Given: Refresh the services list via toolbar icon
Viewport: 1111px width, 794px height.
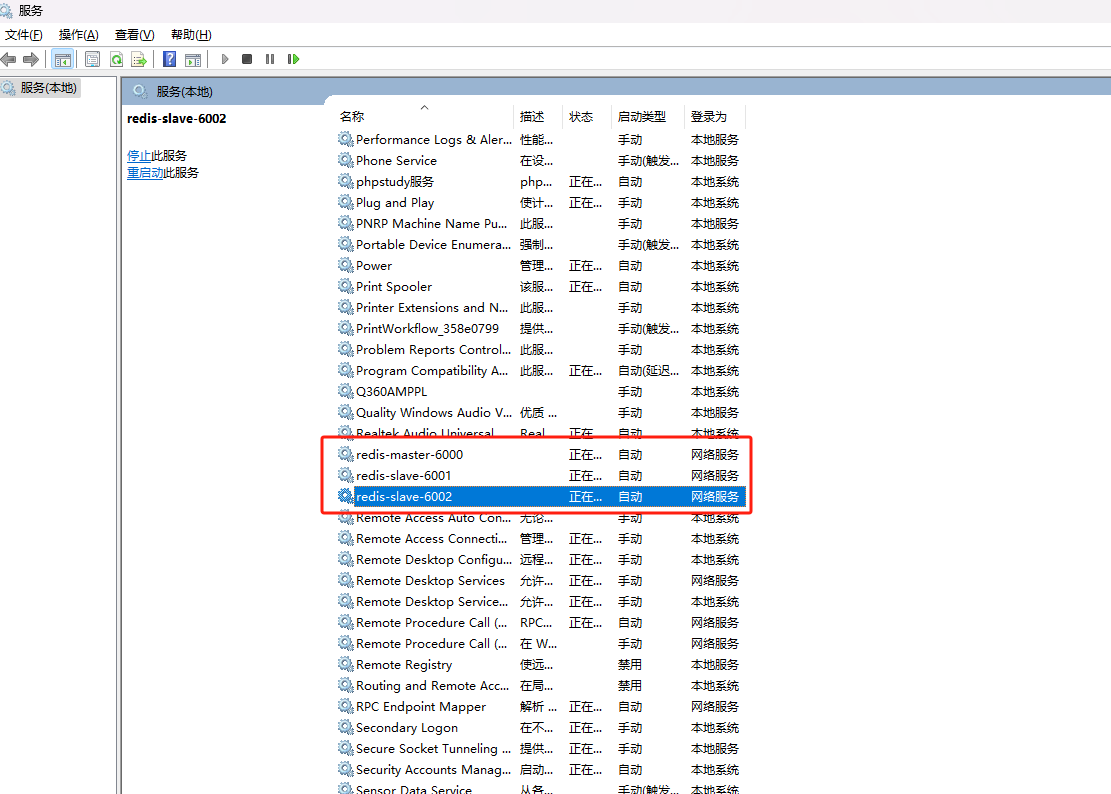Looking at the screenshot, I should 116,59.
